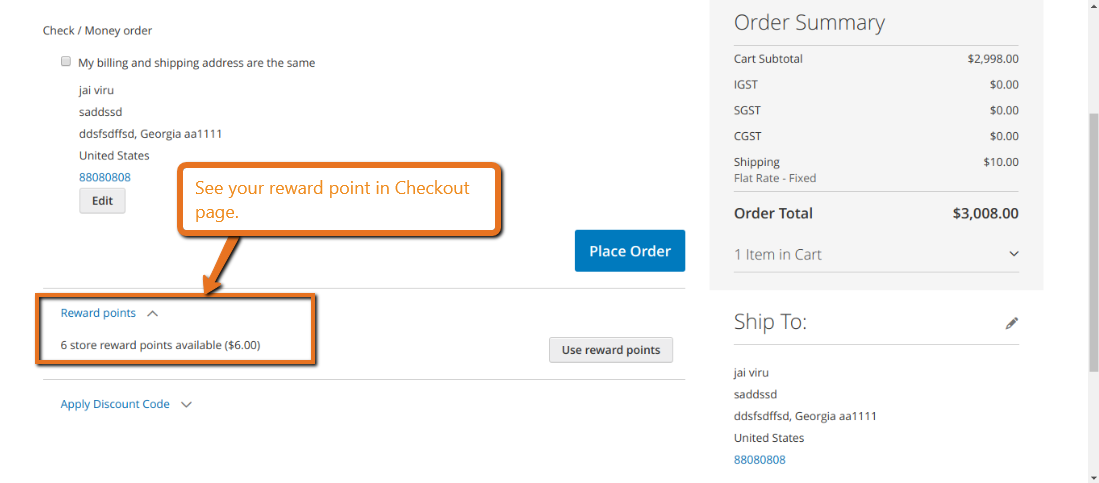Collapse Reward points using the up chevron
The height and width of the screenshot is (483, 1099).
click(153, 314)
